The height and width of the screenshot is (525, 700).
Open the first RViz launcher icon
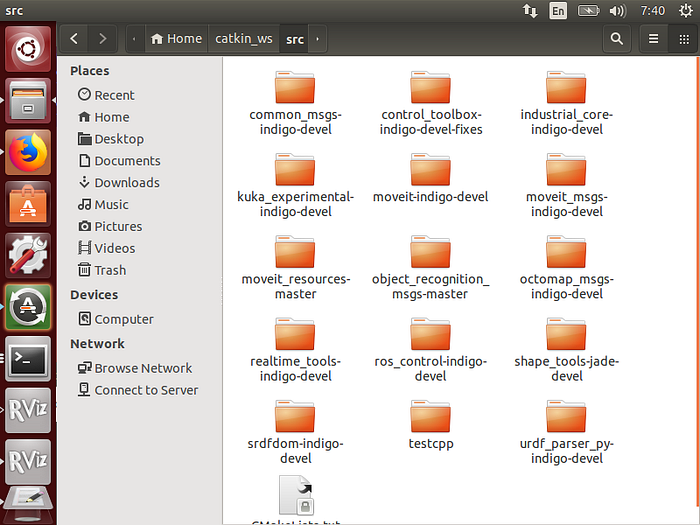28,410
